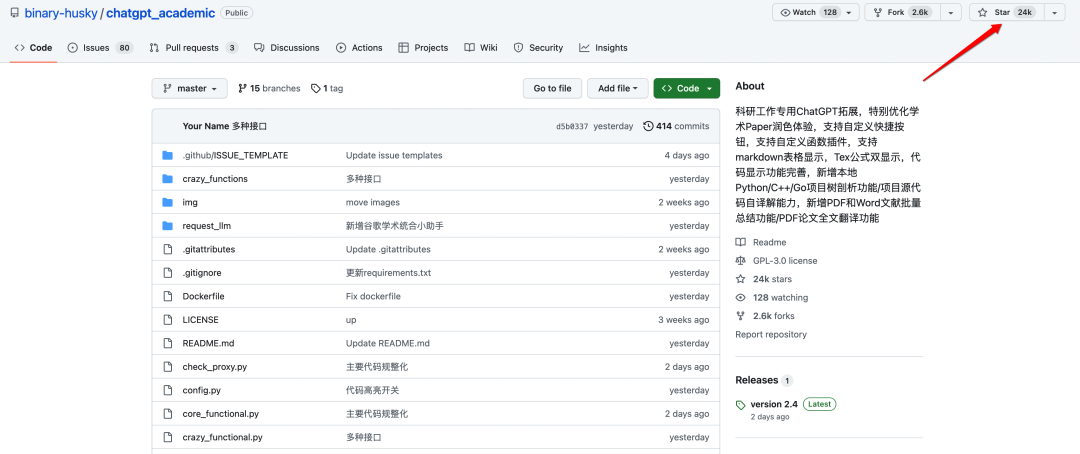Click the README.md file icon
This screenshot has height=454, width=1080.
click(x=167, y=343)
